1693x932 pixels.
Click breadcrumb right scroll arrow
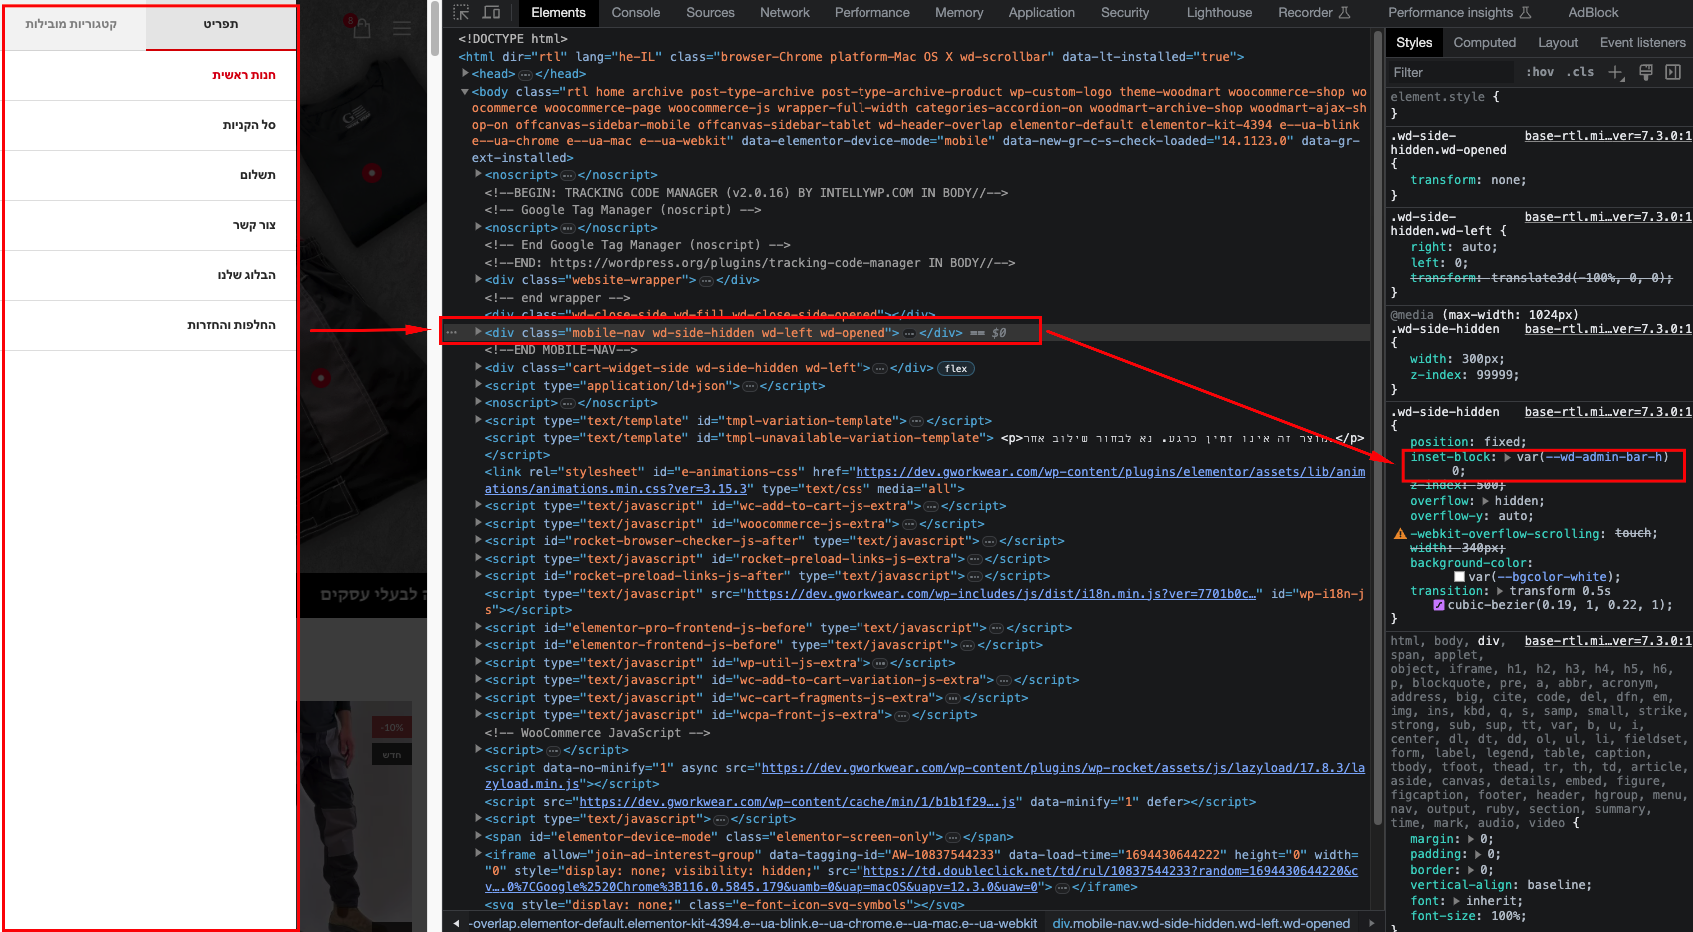[1371, 923]
